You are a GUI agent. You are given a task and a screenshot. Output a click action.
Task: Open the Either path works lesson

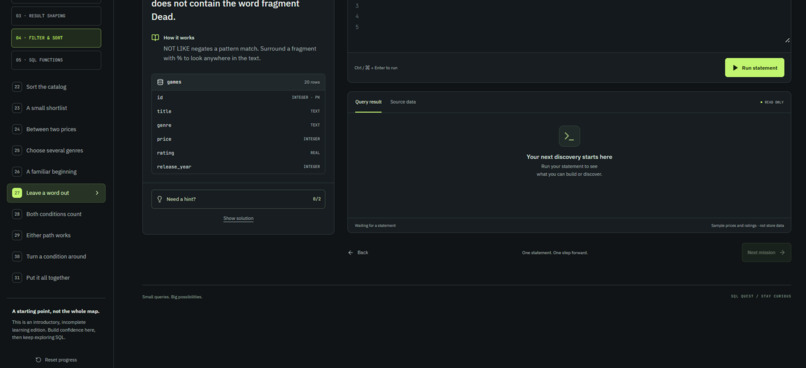pyautogui.click(x=56, y=235)
